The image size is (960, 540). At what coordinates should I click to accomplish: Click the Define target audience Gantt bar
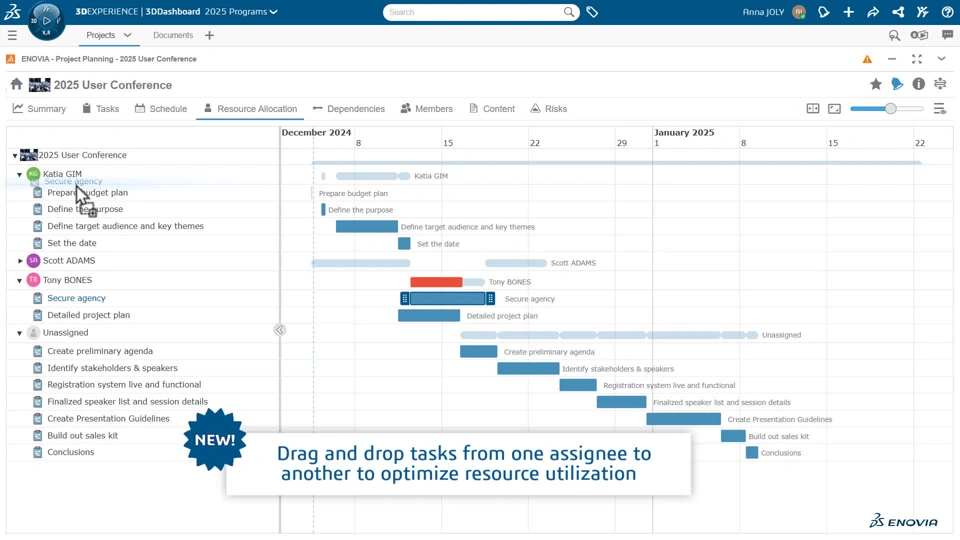tap(367, 227)
